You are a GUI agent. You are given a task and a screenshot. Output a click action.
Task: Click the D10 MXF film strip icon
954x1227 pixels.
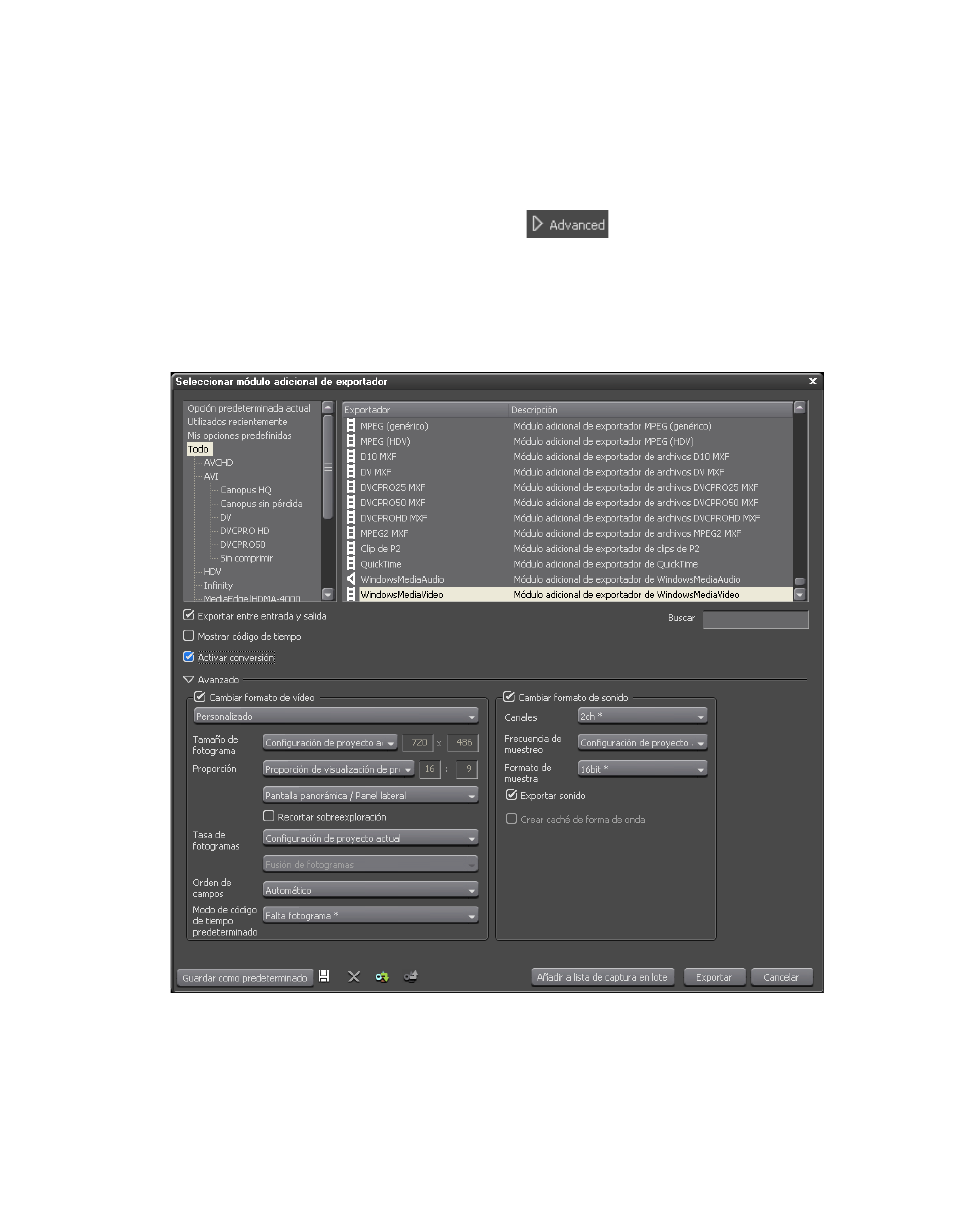click(x=351, y=456)
